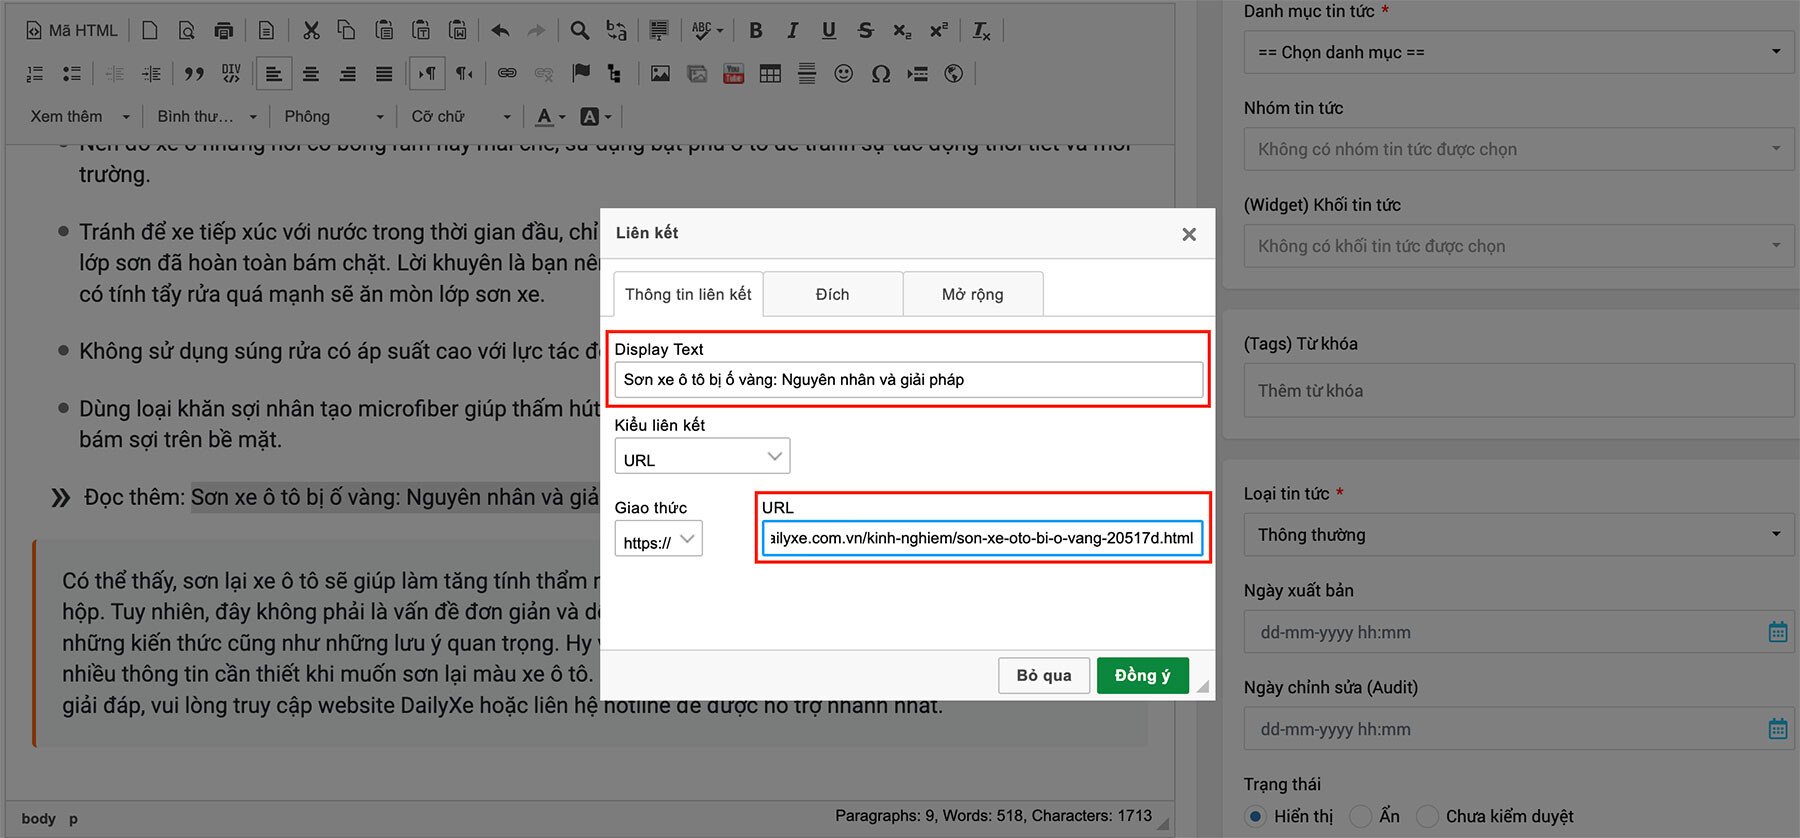Screen dimensions: 1800x838
Task: Confirm link with Đồng ý button
Action: tap(1142, 675)
